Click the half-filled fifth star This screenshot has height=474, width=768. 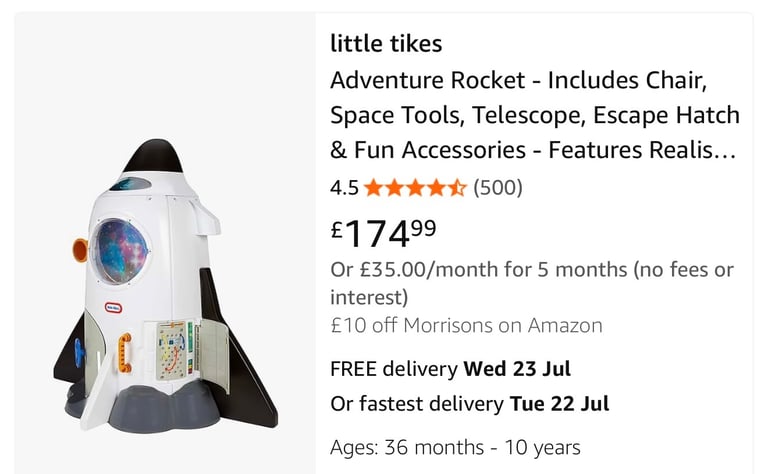point(457,188)
